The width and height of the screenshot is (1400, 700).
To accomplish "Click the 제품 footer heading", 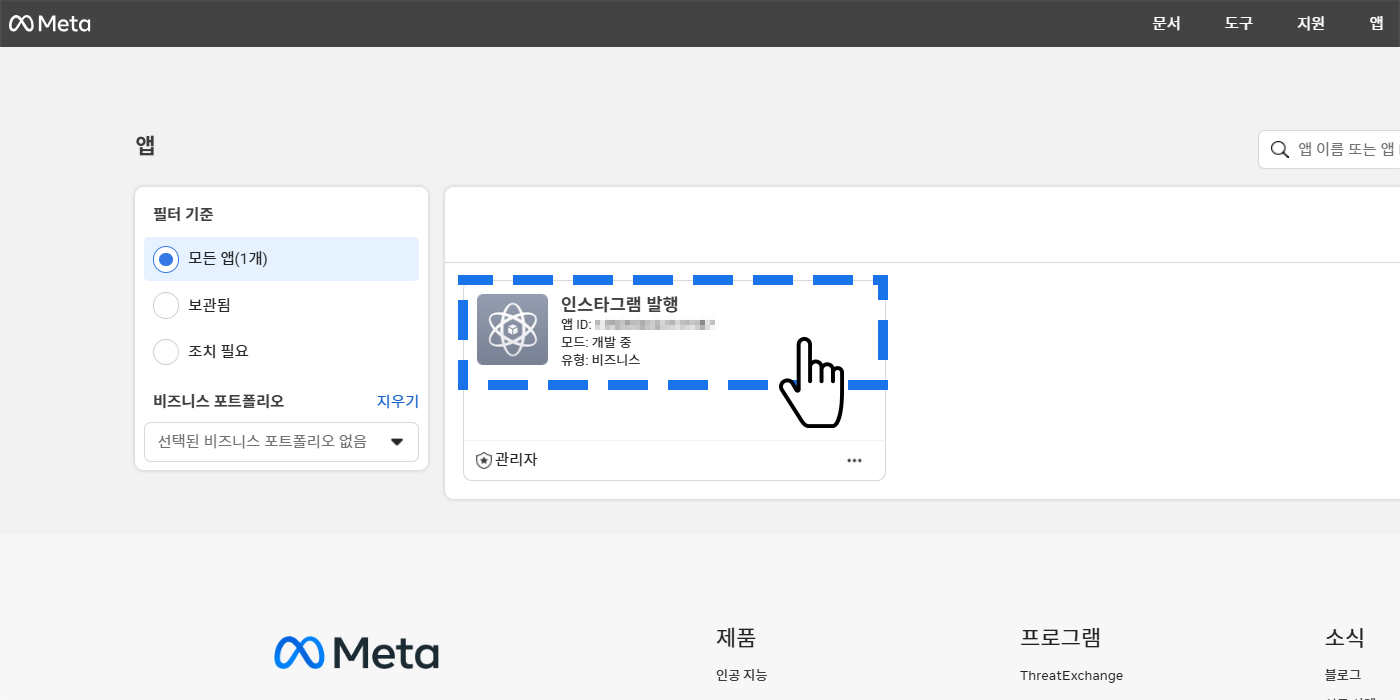I will tap(736, 637).
